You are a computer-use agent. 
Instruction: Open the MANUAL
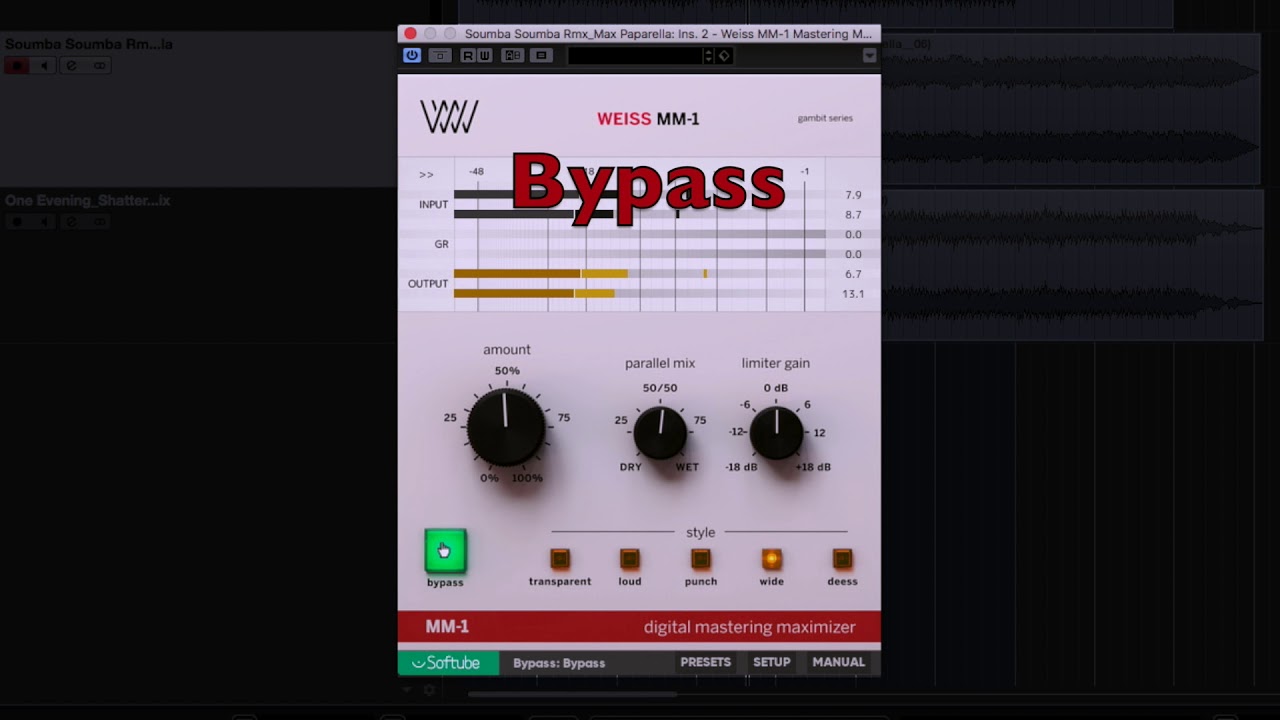(x=838, y=662)
